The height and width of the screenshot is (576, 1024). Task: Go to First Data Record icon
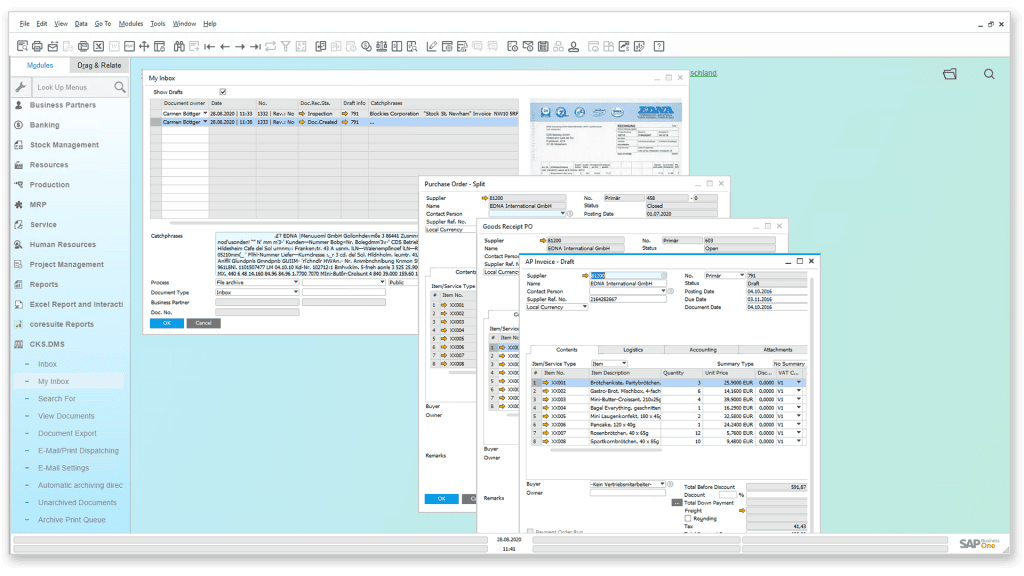[x=210, y=46]
